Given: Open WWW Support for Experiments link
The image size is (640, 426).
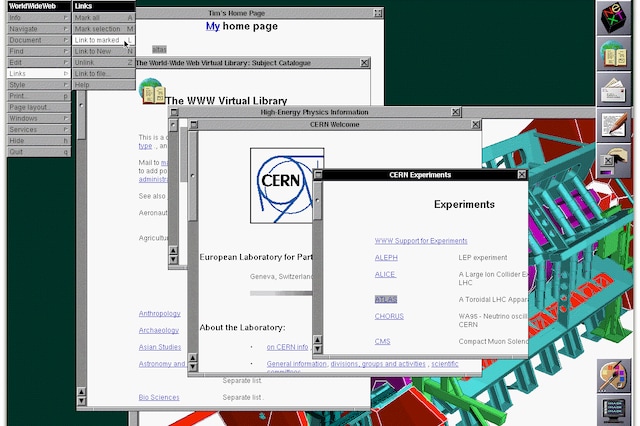Looking at the screenshot, I should 421,241.
